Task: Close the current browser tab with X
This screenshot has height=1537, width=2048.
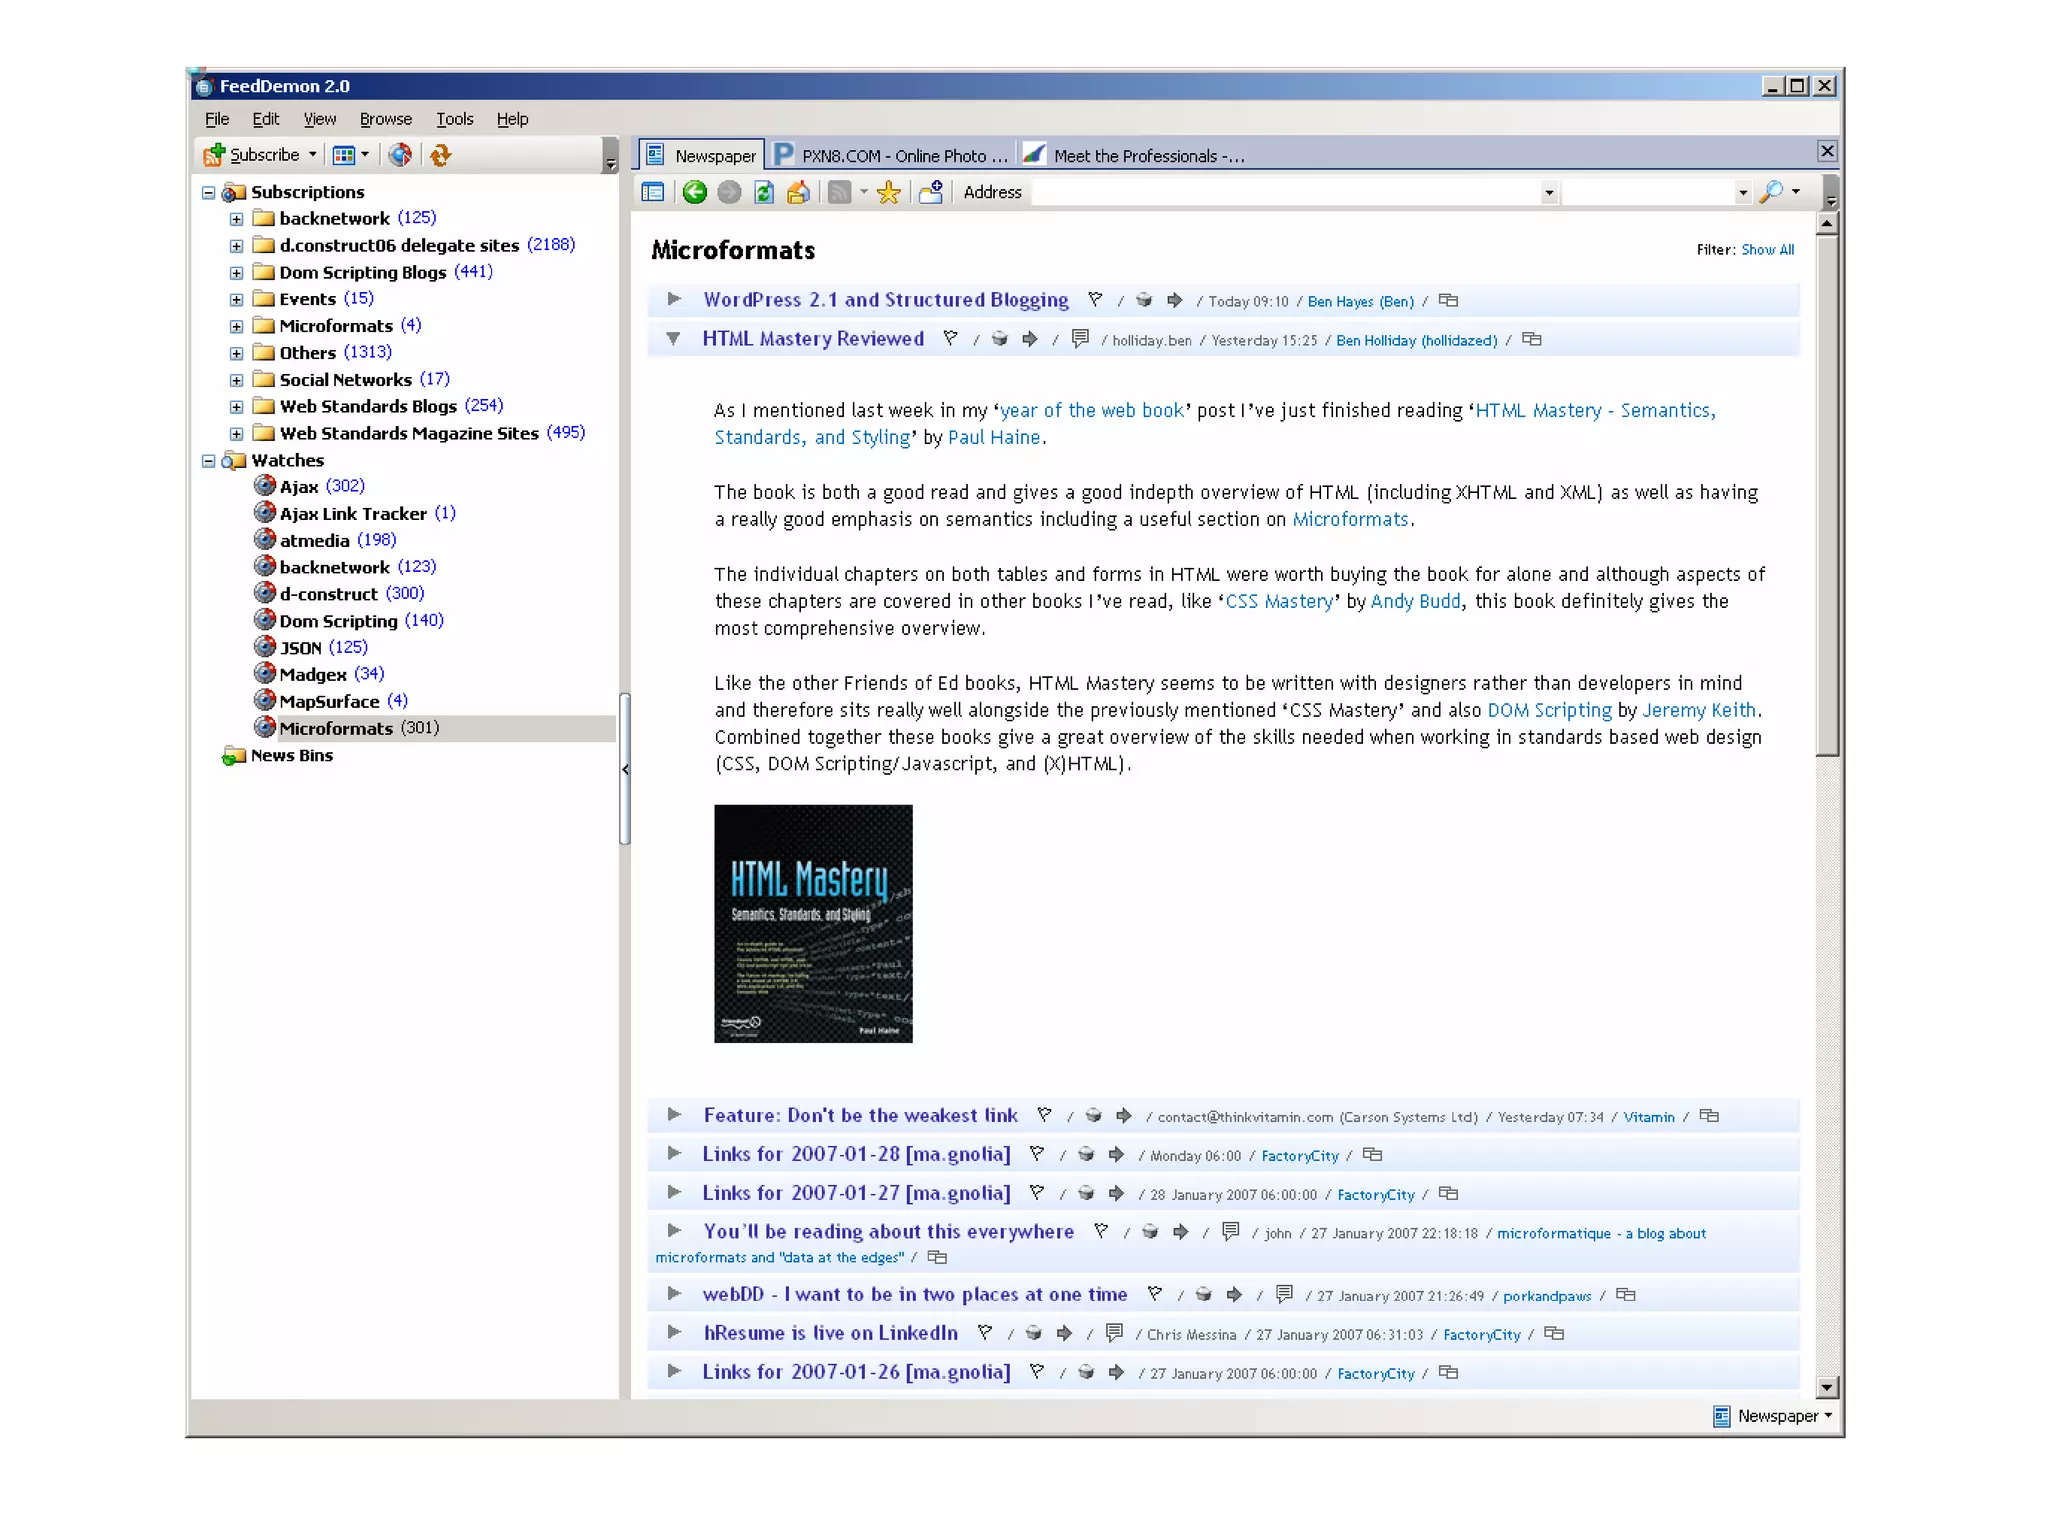Action: click(1827, 151)
